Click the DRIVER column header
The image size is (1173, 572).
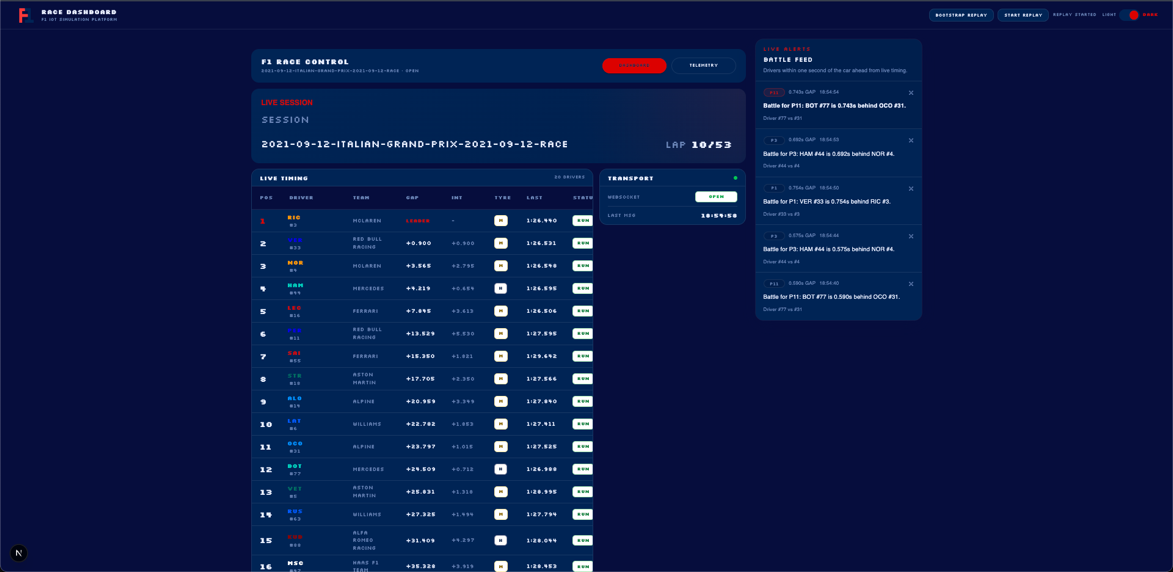[301, 198]
